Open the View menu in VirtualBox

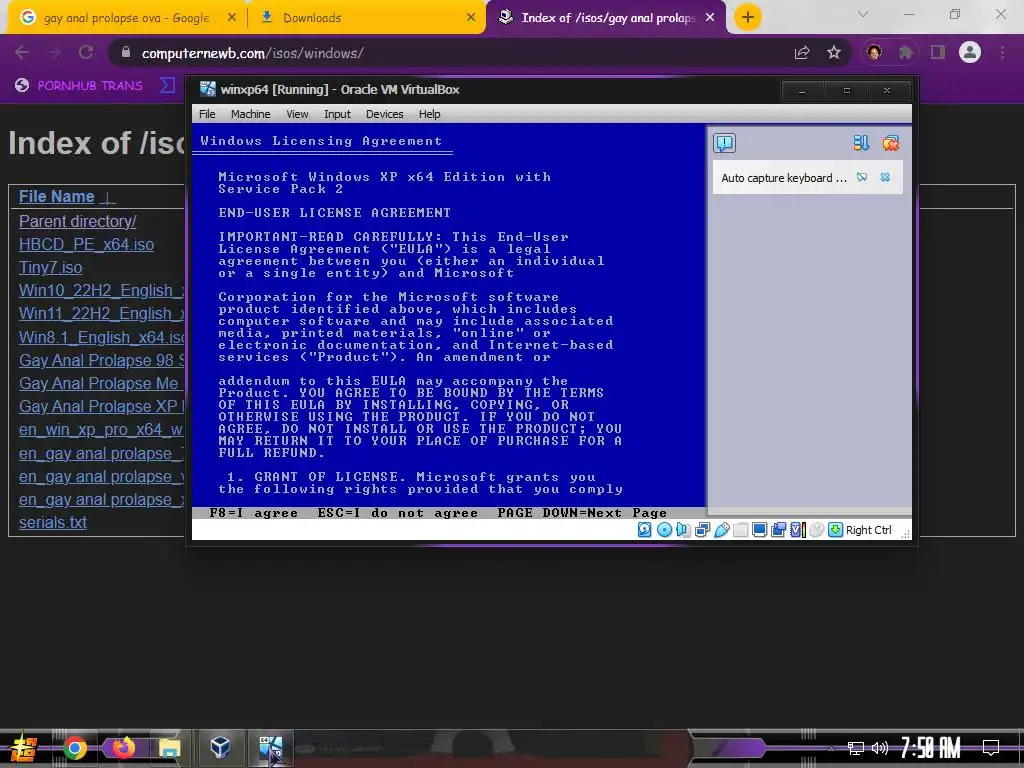click(x=297, y=114)
